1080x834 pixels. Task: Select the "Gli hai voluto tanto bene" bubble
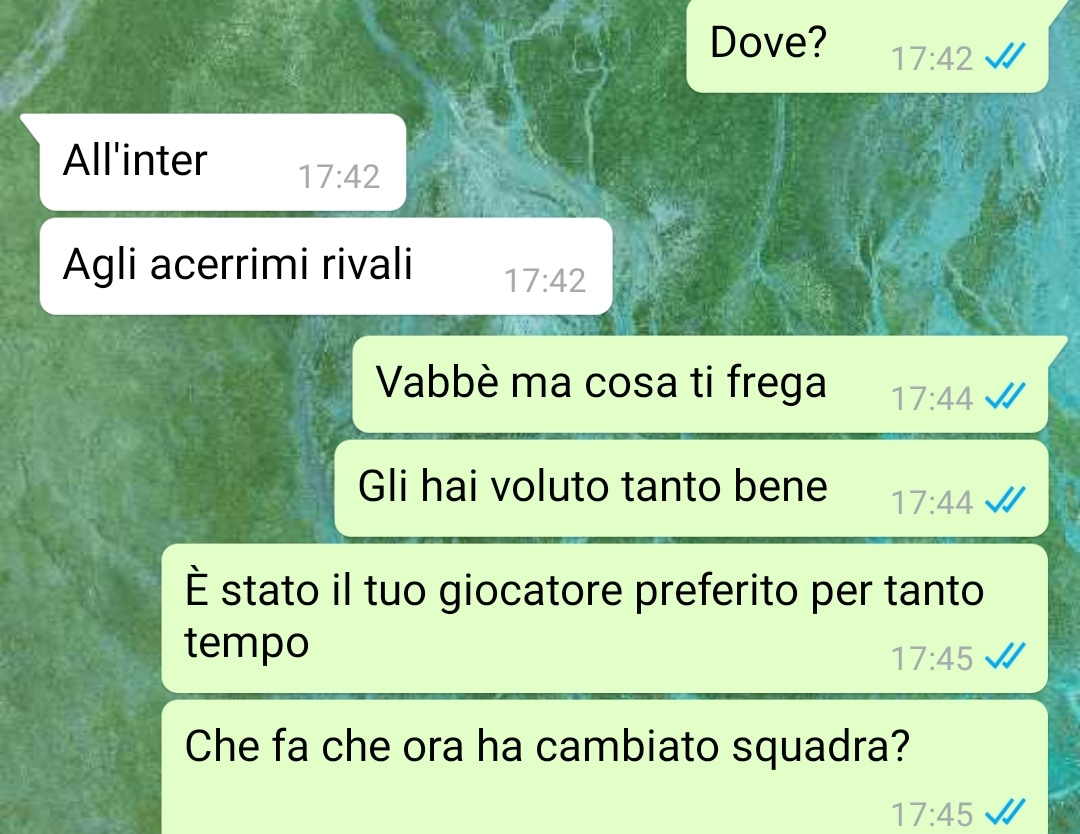coord(691,488)
